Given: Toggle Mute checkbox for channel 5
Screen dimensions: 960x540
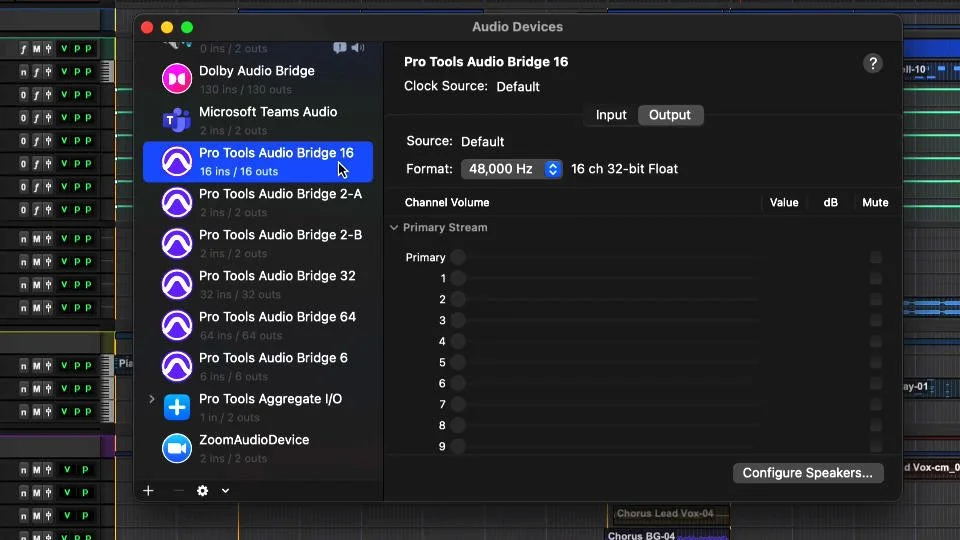Looking at the screenshot, I should tap(876, 362).
